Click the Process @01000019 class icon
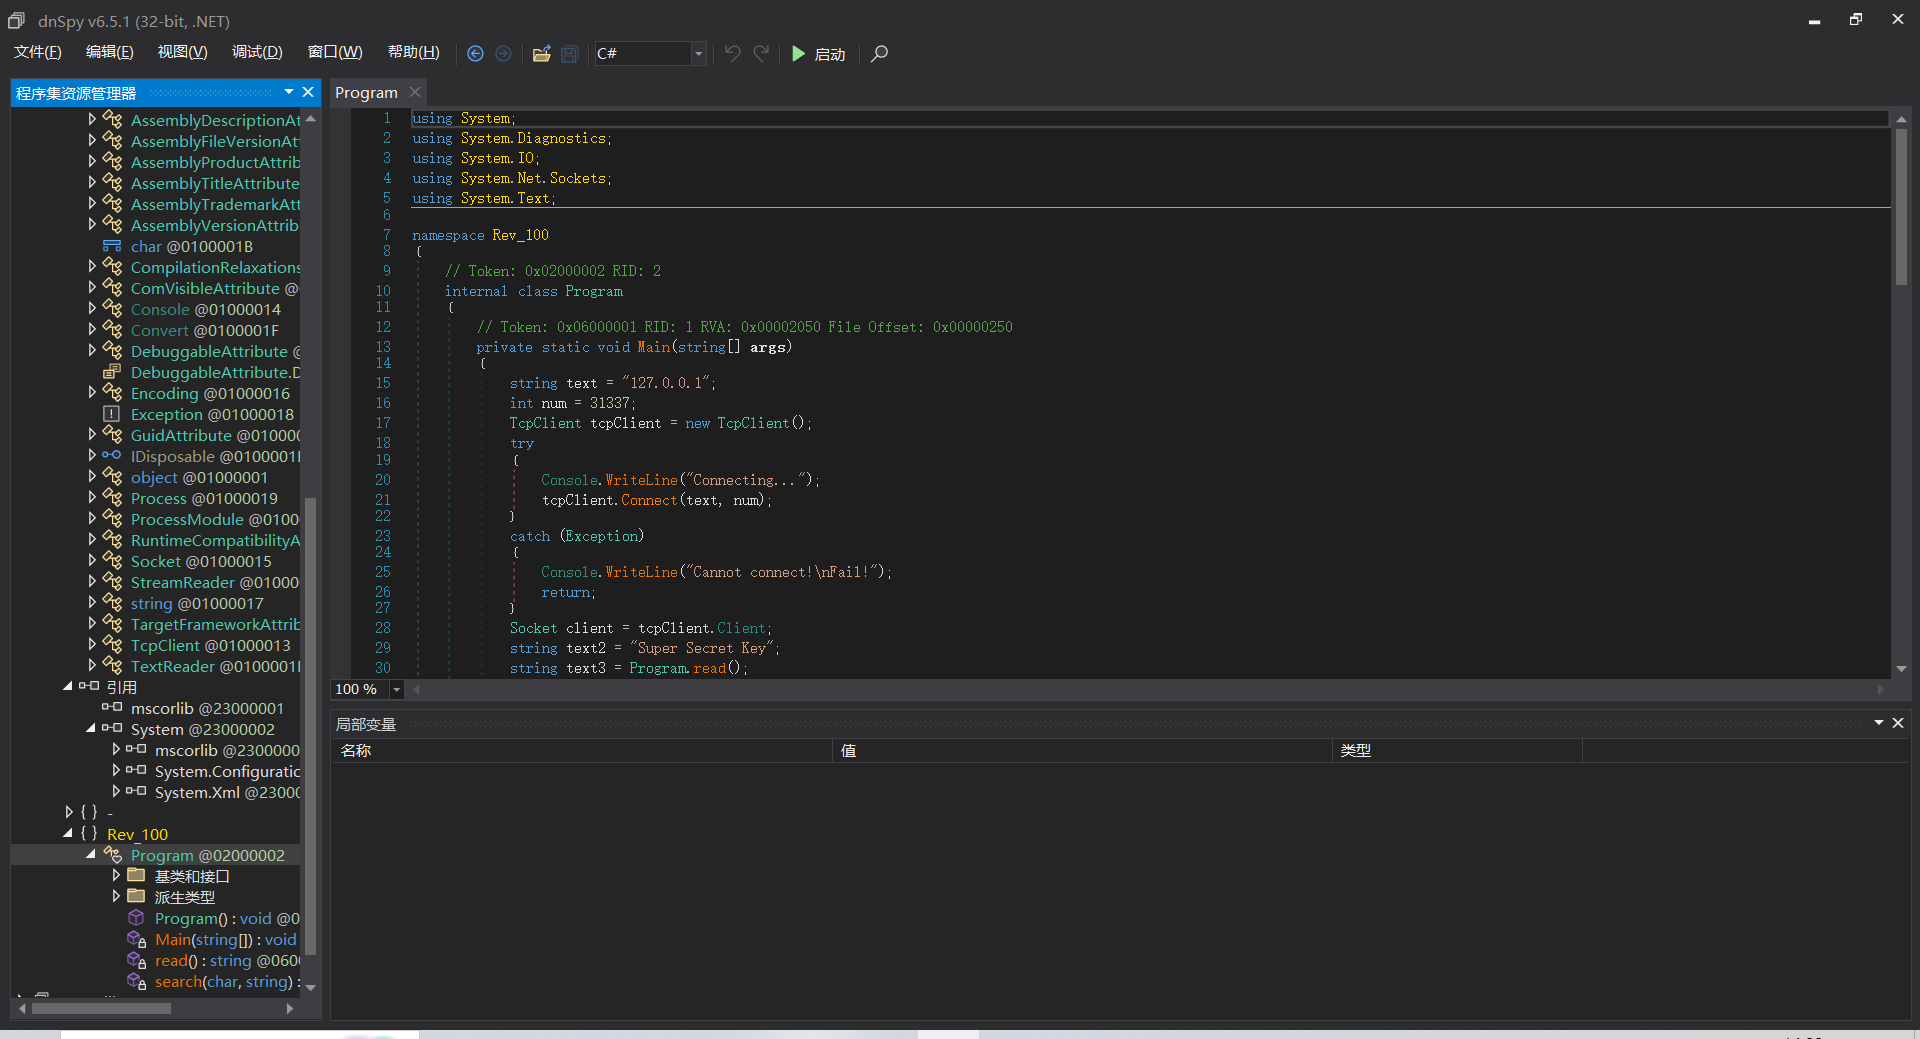Image resolution: width=1920 pixels, height=1039 pixels. (x=113, y=498)
